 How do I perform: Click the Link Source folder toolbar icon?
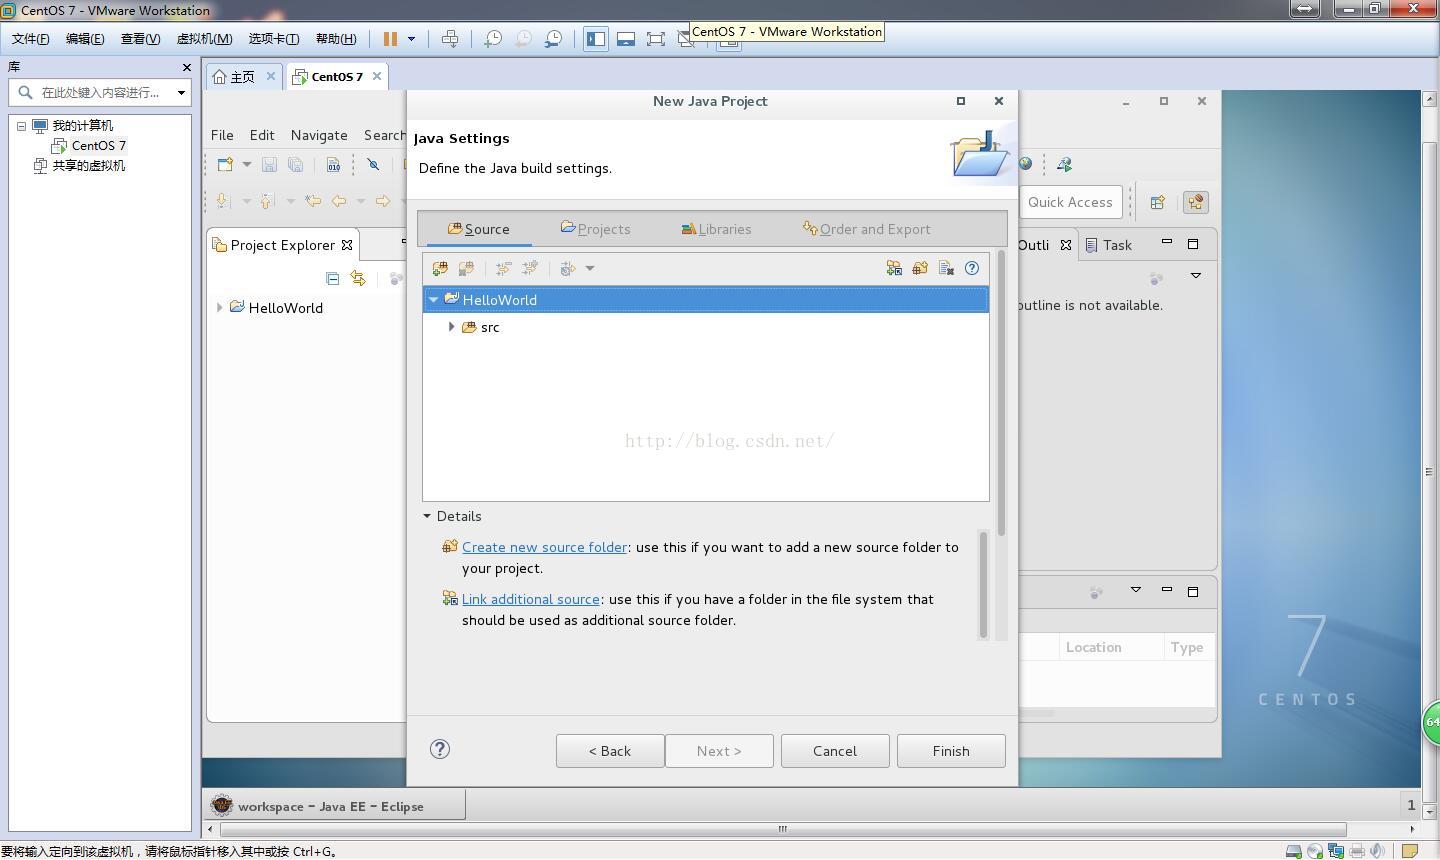(x=466, y=268)
